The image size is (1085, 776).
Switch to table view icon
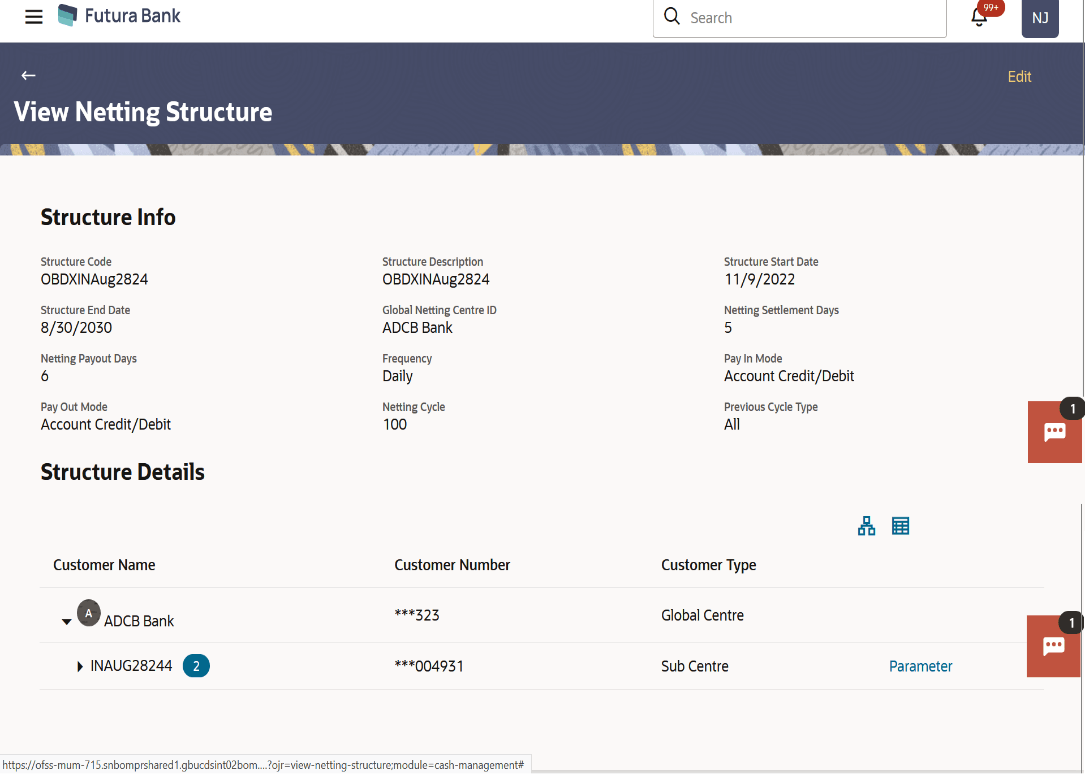(x=900, y=526)
